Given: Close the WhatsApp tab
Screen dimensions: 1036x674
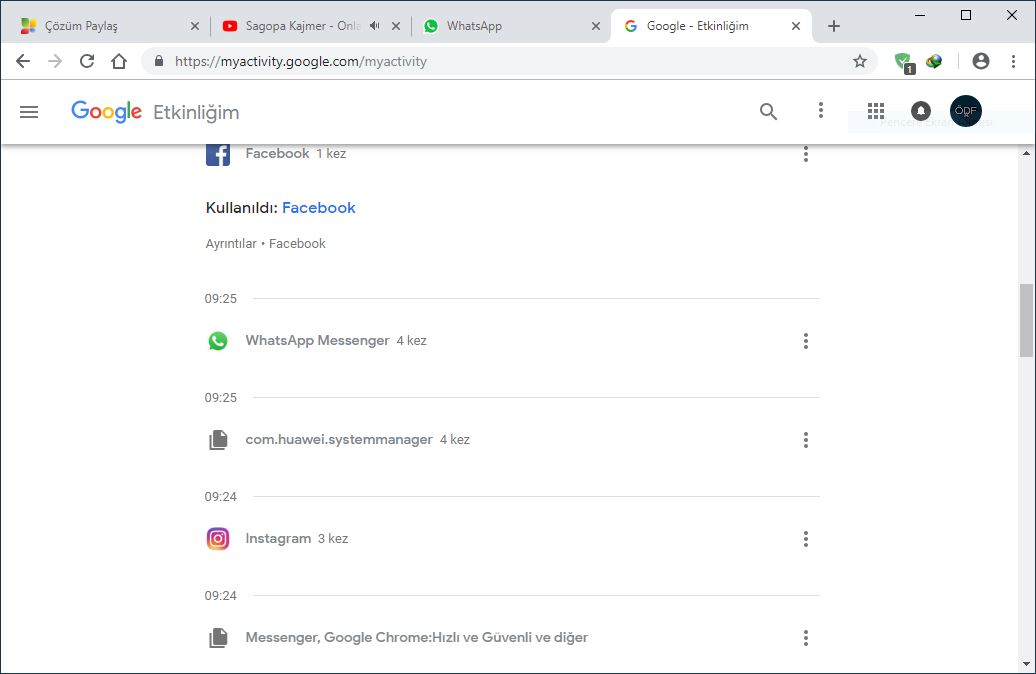Looking at the screenshot, I should click(595, 26).
